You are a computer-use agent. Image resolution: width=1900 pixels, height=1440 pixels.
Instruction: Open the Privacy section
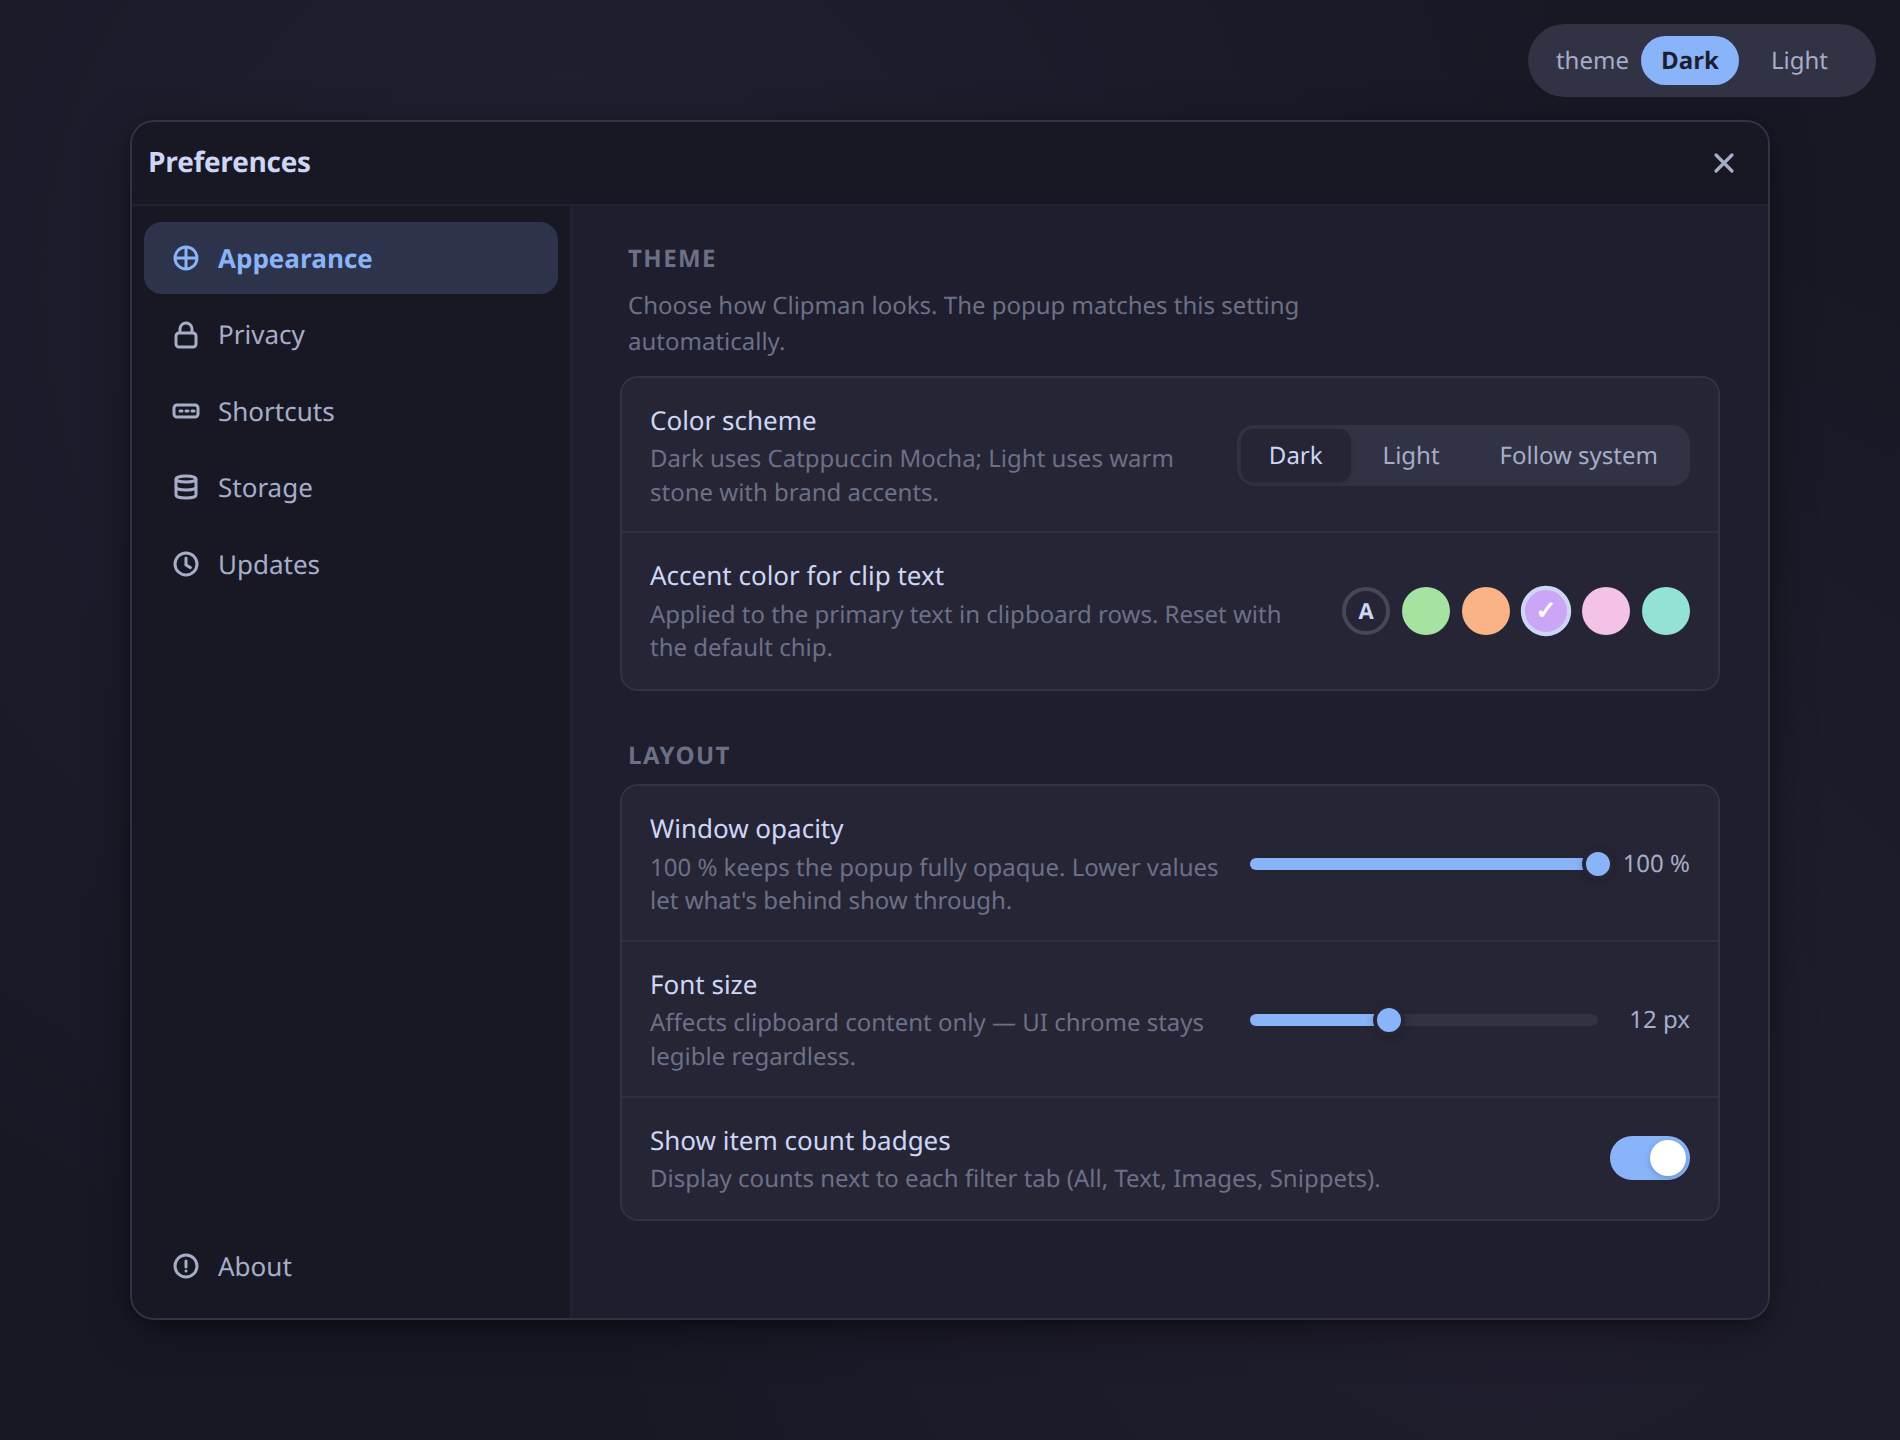(351, 335)
